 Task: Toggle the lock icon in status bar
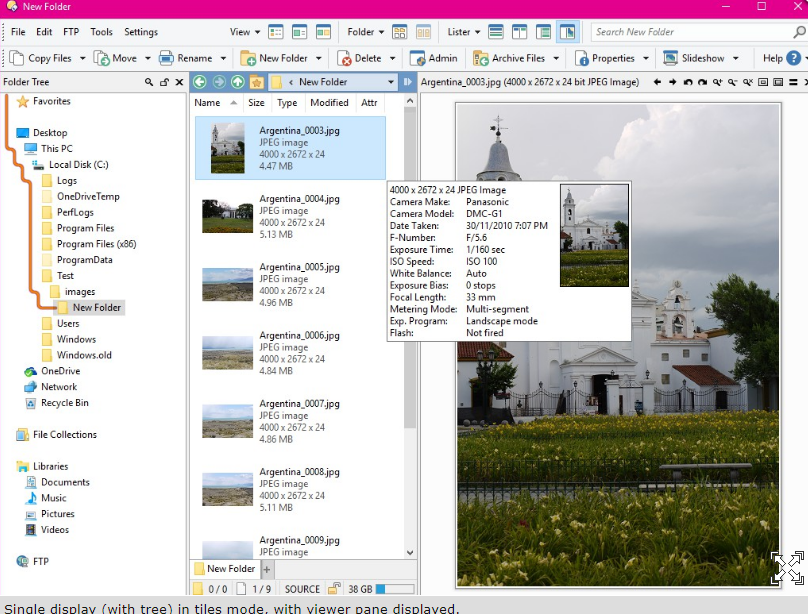point(334,589)
